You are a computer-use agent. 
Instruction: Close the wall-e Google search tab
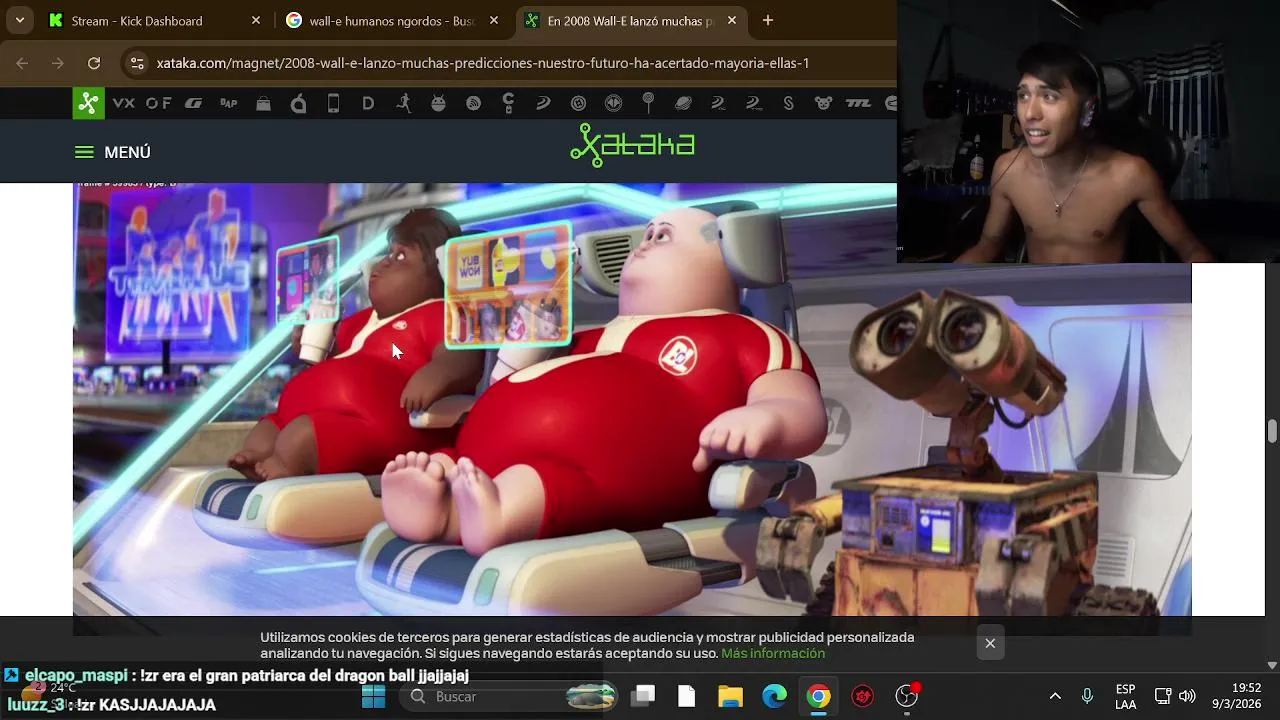pyautogui.click(x=494, y=20)
